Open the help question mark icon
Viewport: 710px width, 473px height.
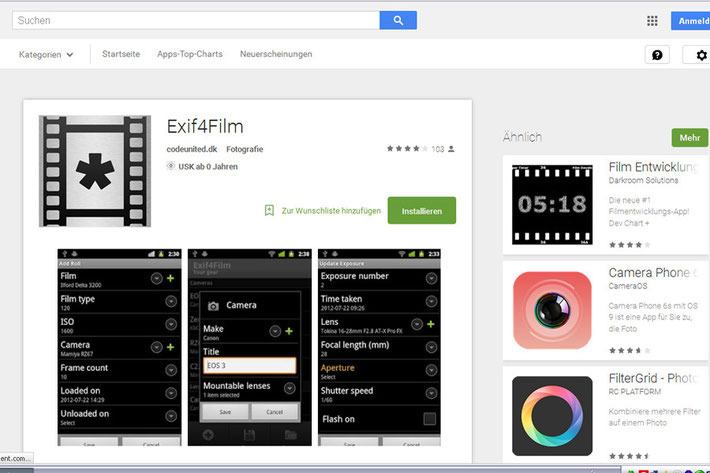pyautogui.click(x=657, y=55)
